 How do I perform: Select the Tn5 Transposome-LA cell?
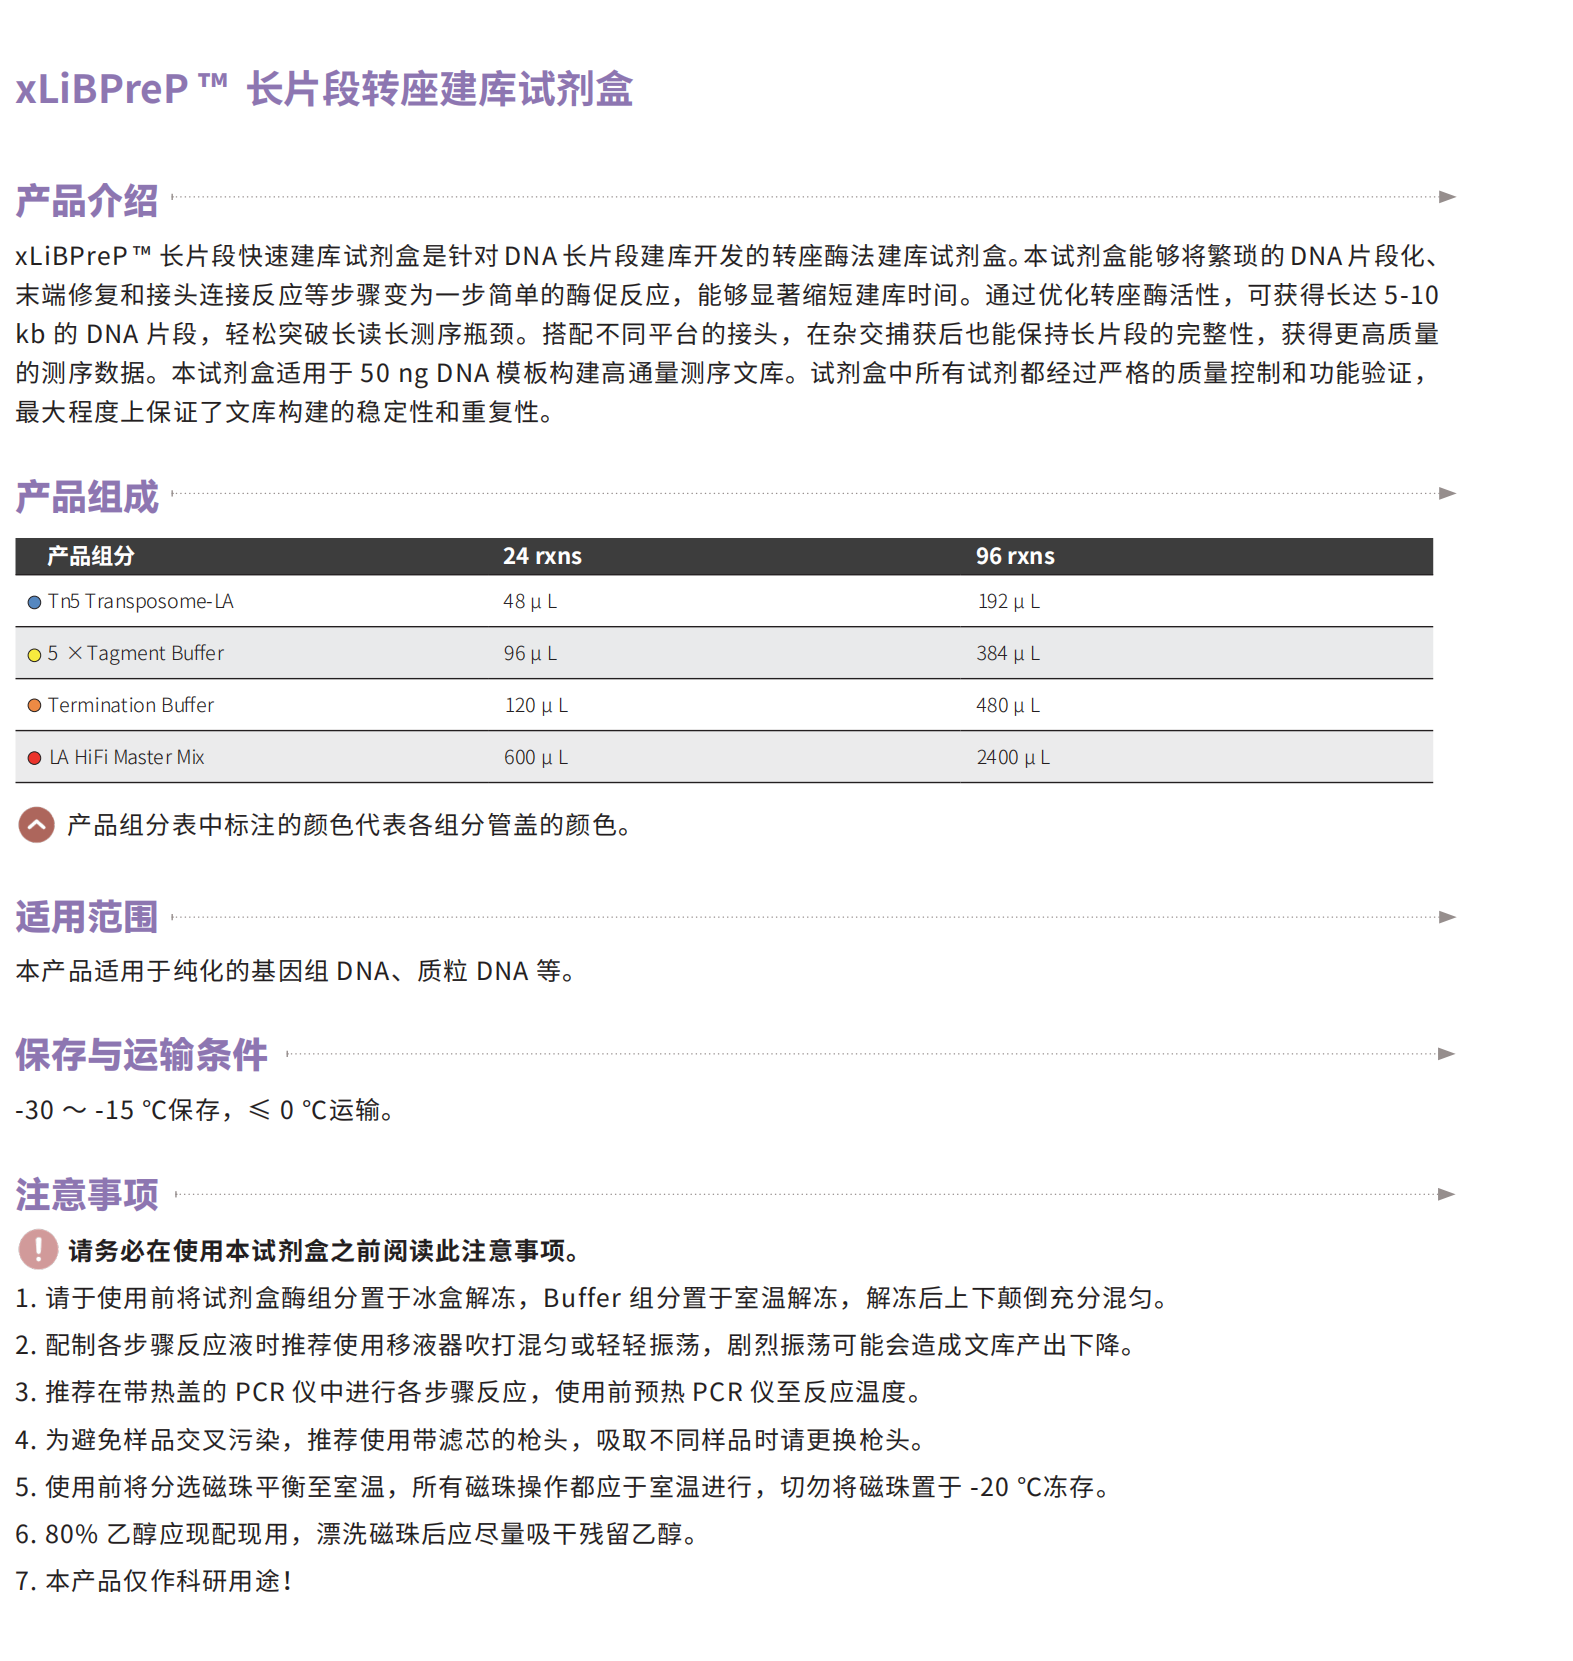tap(140, 601)
